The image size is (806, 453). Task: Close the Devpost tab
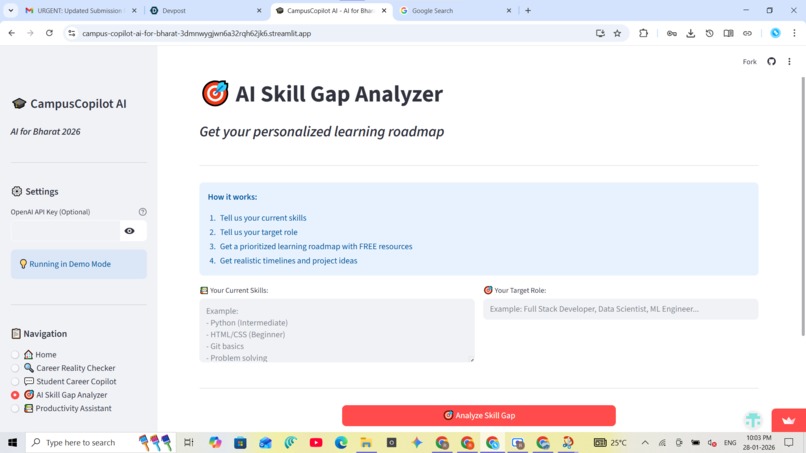[x=259, y=10]
